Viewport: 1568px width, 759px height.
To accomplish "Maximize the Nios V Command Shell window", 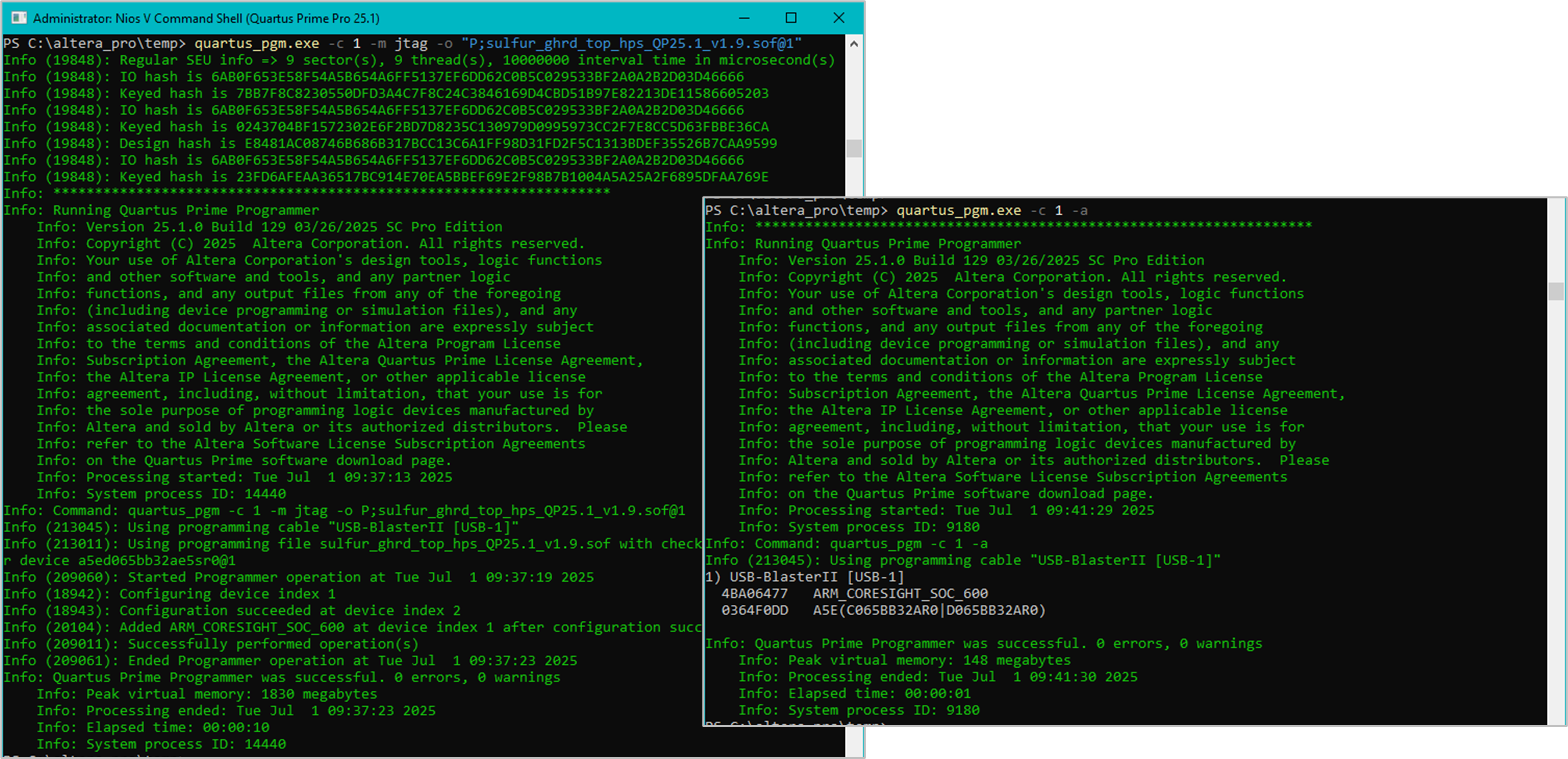I will [x=791, y=18].
